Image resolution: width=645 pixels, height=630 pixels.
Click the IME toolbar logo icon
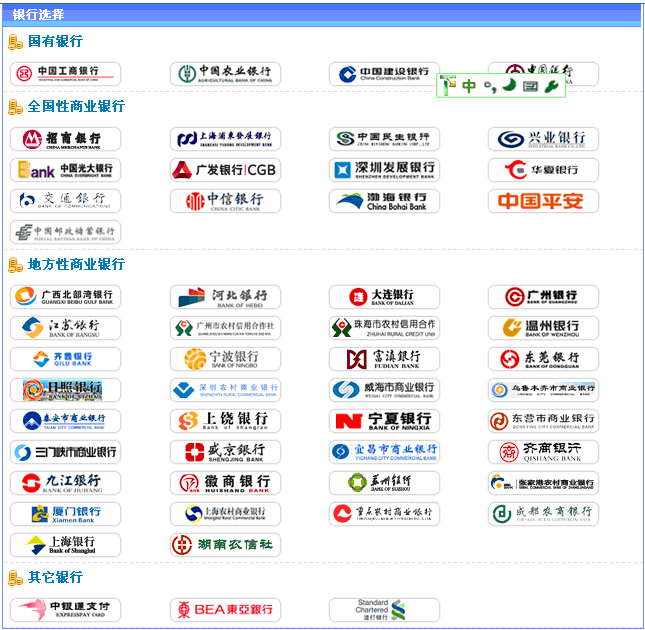pos(448,86)
